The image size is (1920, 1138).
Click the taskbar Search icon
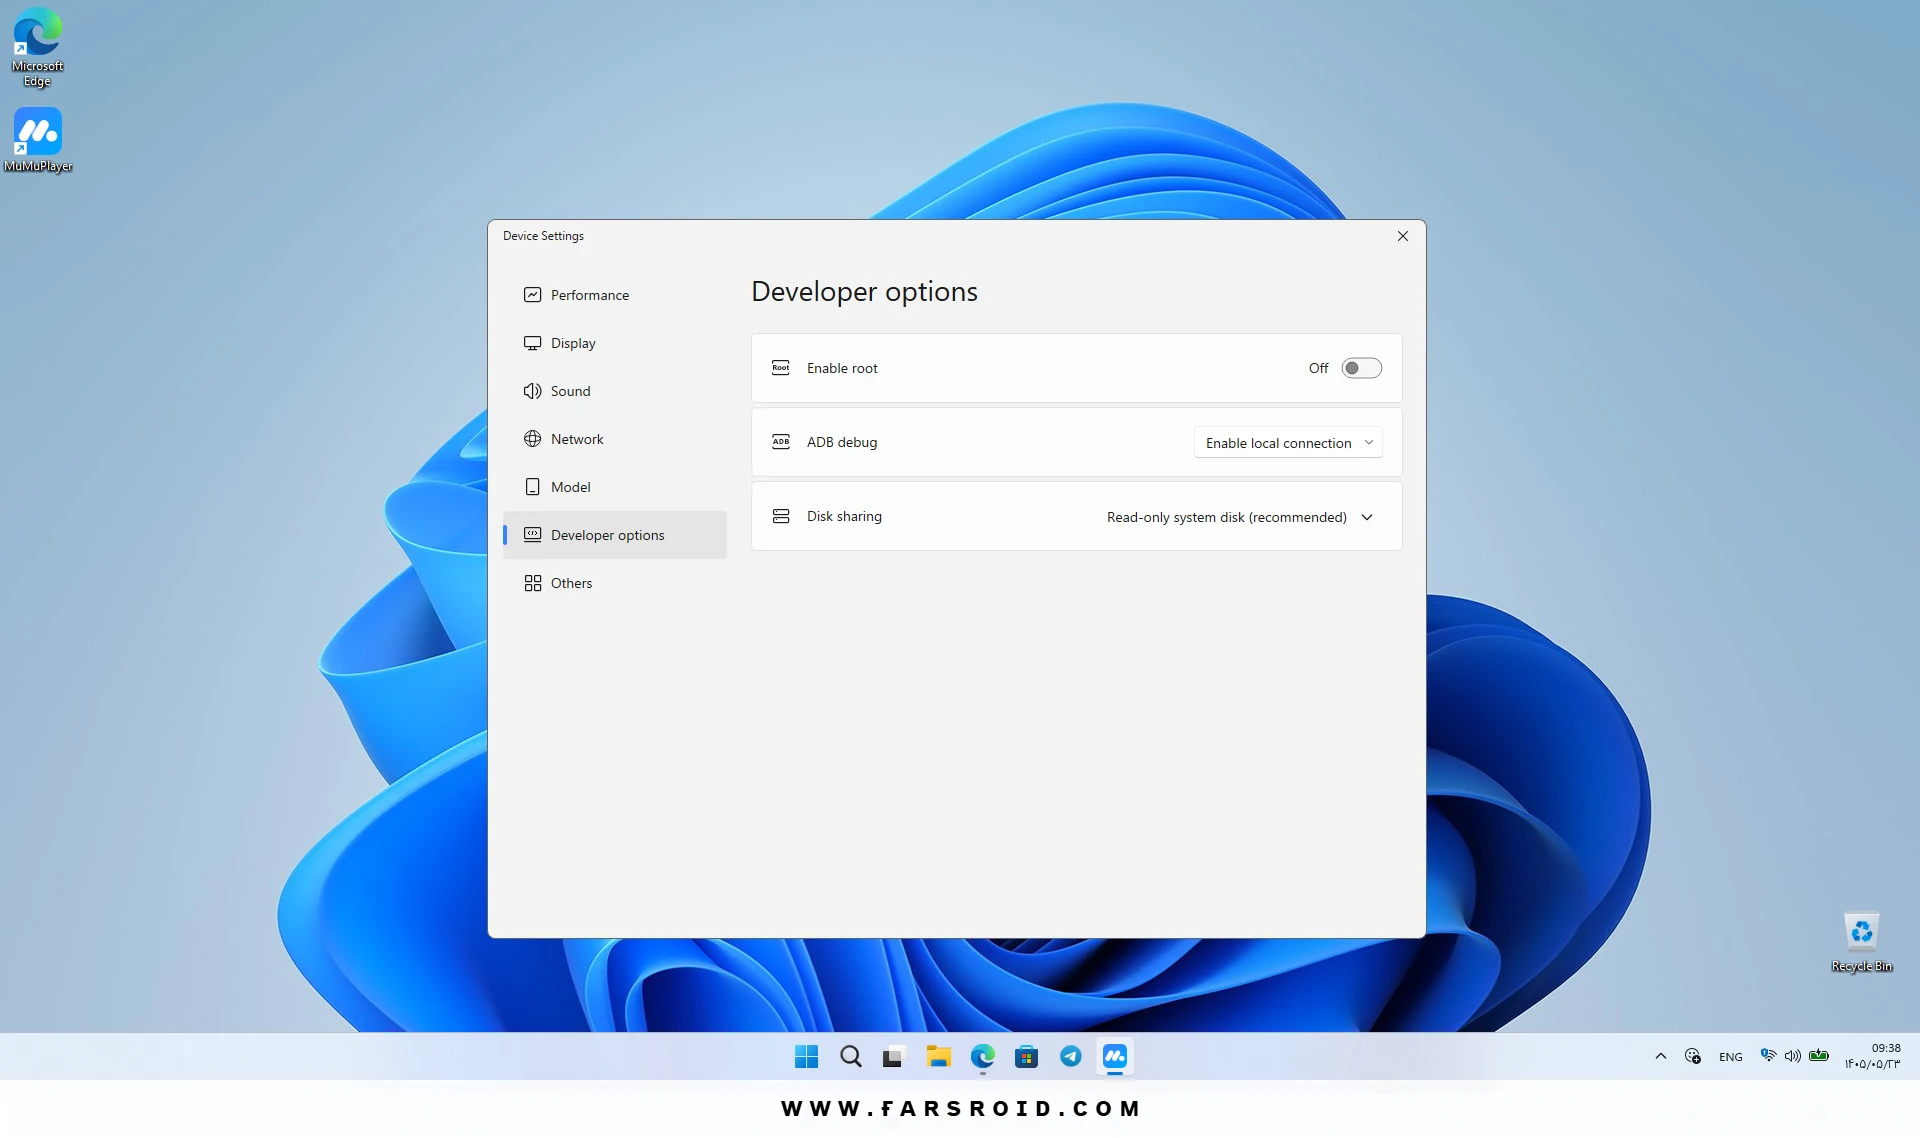(850, 1056)
